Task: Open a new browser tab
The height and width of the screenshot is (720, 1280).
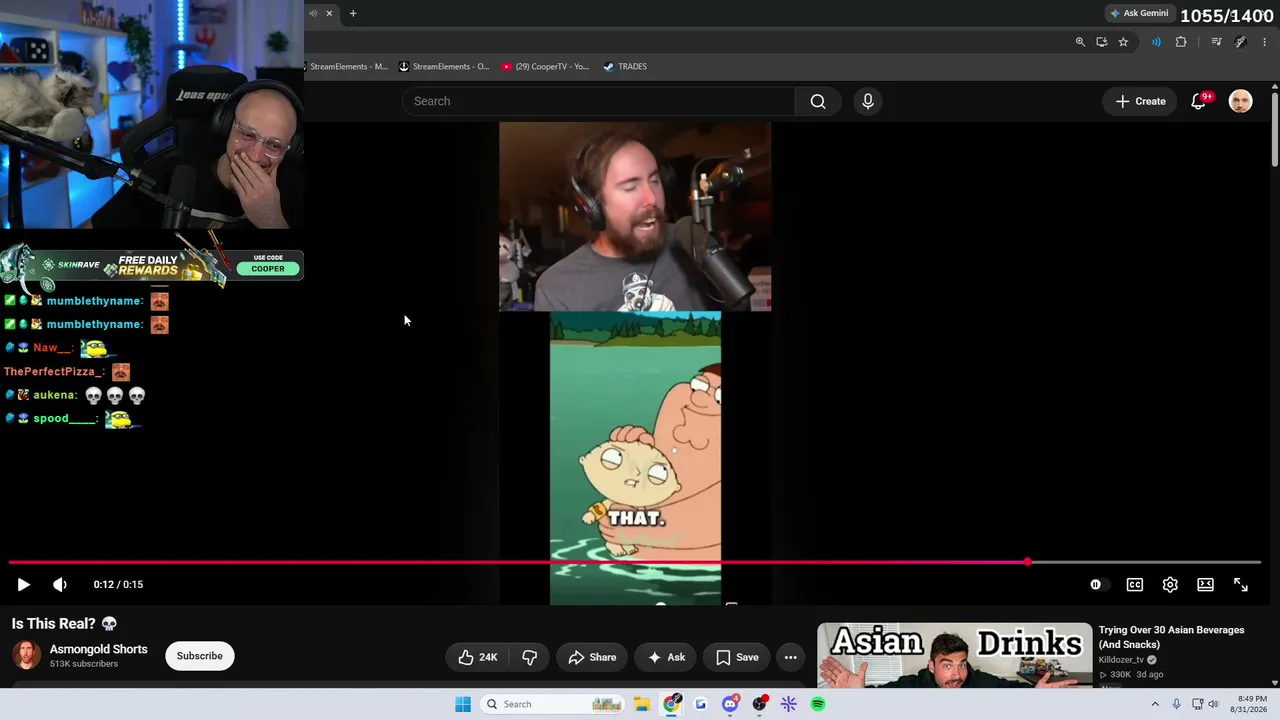Action: 353,13
